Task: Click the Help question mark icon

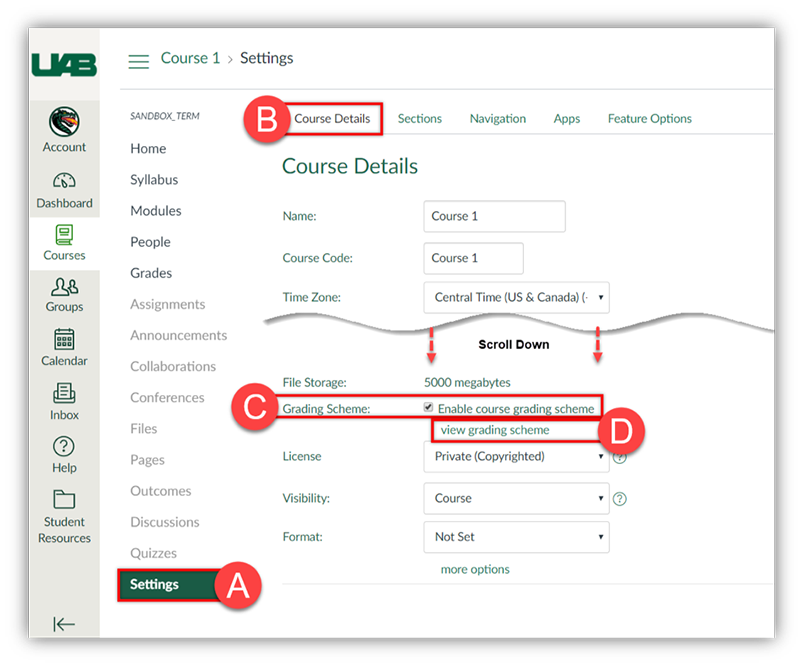Action: [x=64, y=446]
